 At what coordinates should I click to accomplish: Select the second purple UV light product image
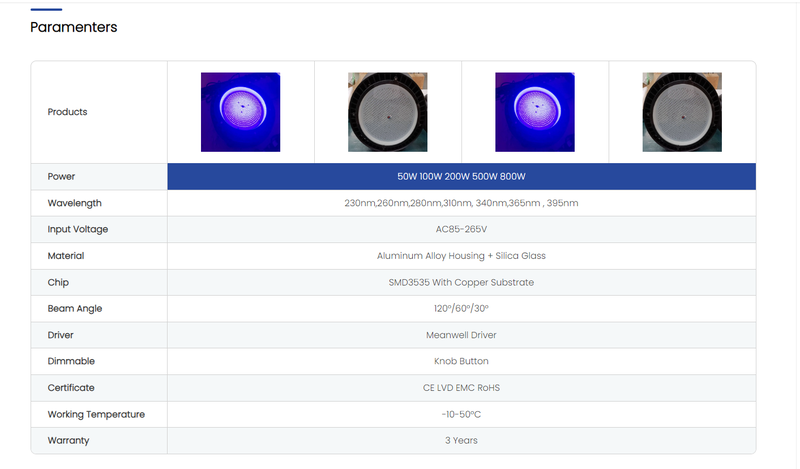pos(535,112)
